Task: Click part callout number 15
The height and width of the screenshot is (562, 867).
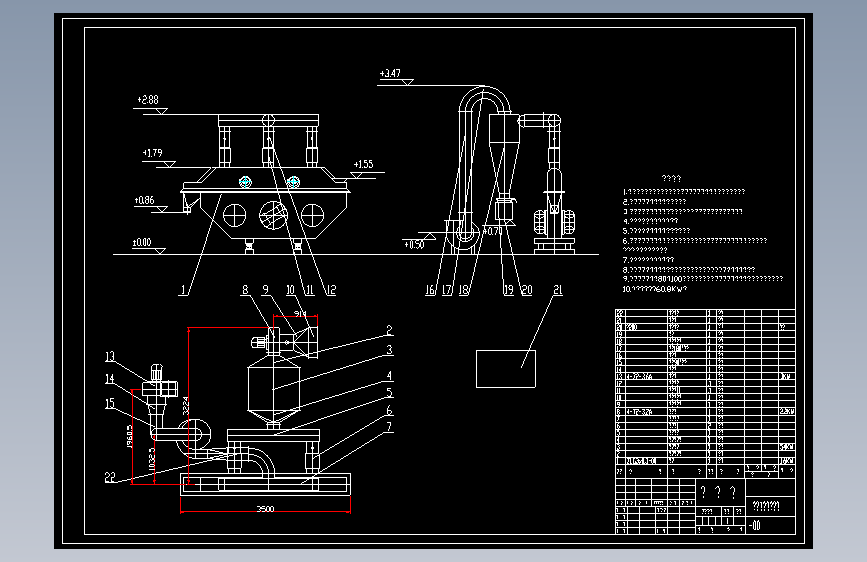Action: coord(110,404)
